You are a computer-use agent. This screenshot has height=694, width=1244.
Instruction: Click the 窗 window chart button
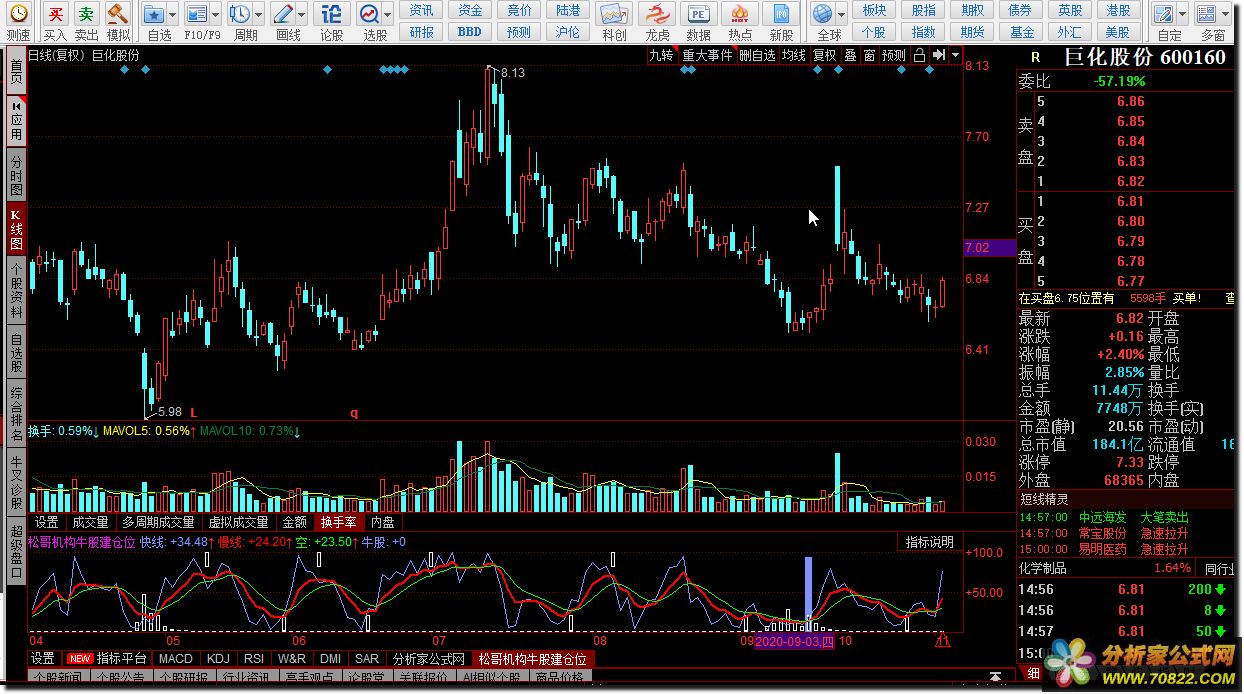869,55
